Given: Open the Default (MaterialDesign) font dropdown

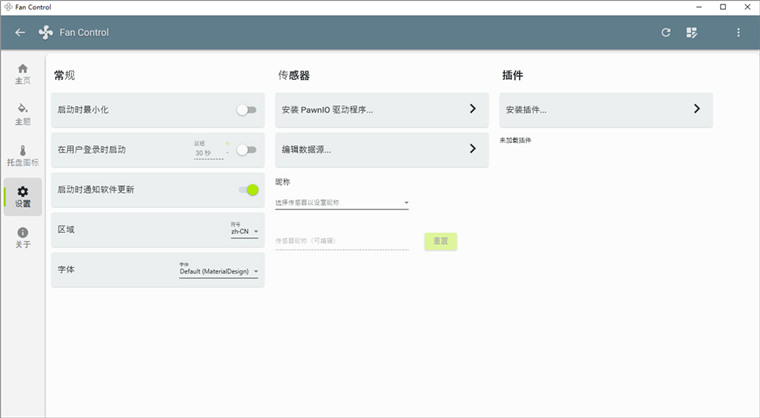Looking at the screenshot, I should (x=219, y=271).
